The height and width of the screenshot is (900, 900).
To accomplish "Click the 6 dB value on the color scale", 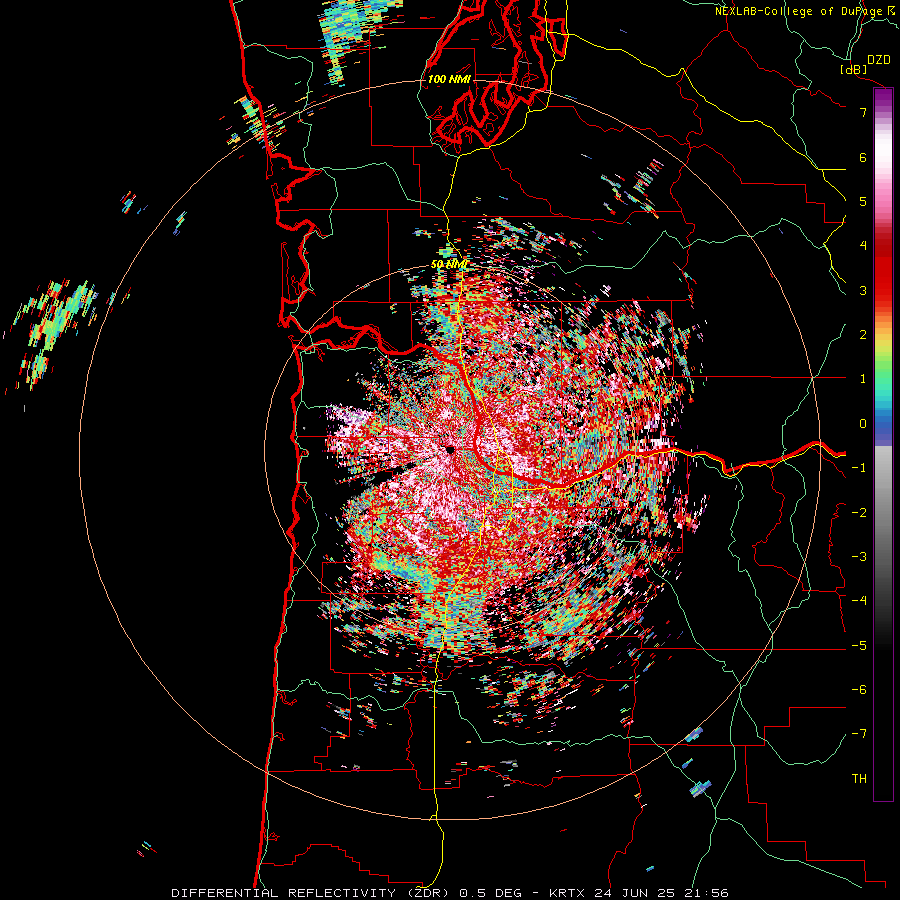I will [x=863, y=157].
